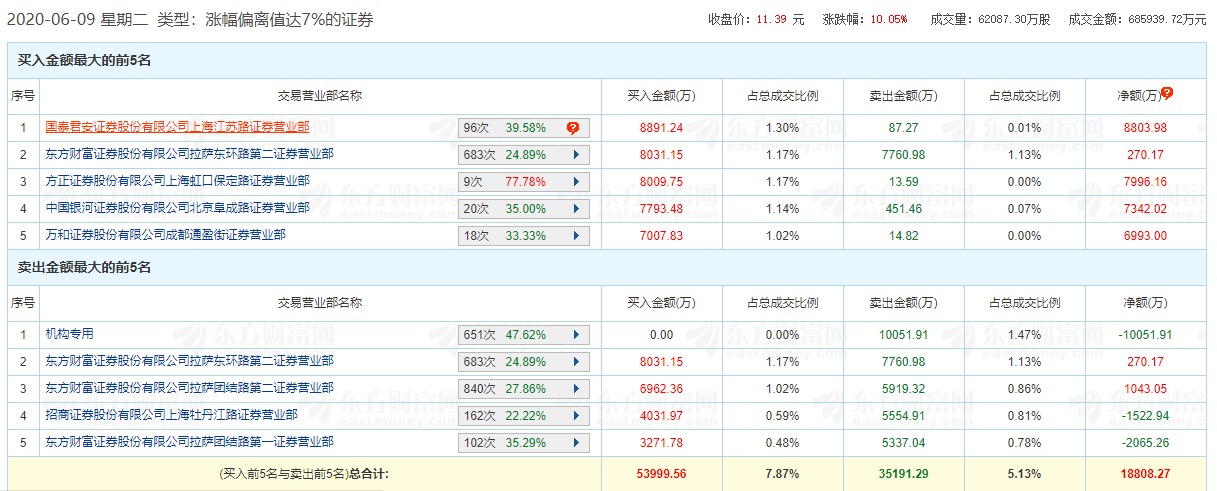Click arrow icon beside 9次 77.78%
Image resolution: width=1217 pixels, height=491 pixels.
click(x=575, y=182)
